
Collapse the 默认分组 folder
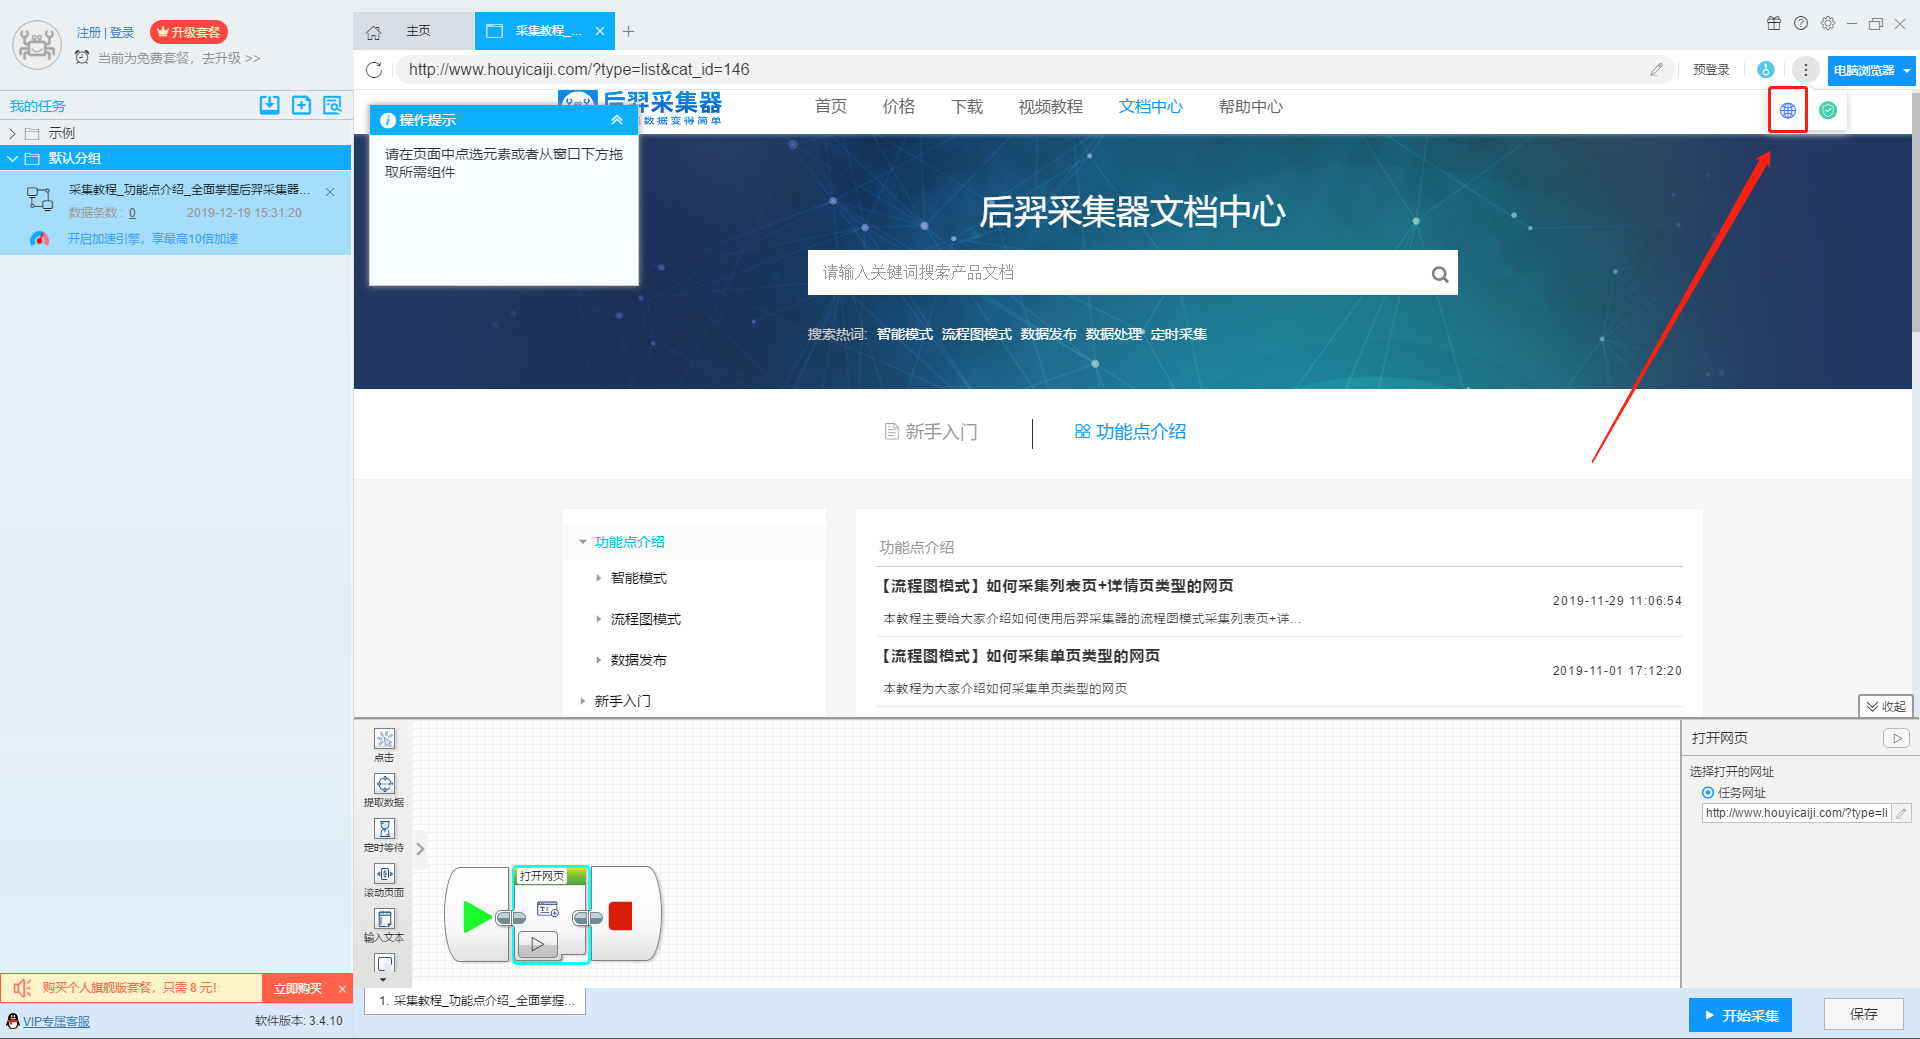click(12, 158)
